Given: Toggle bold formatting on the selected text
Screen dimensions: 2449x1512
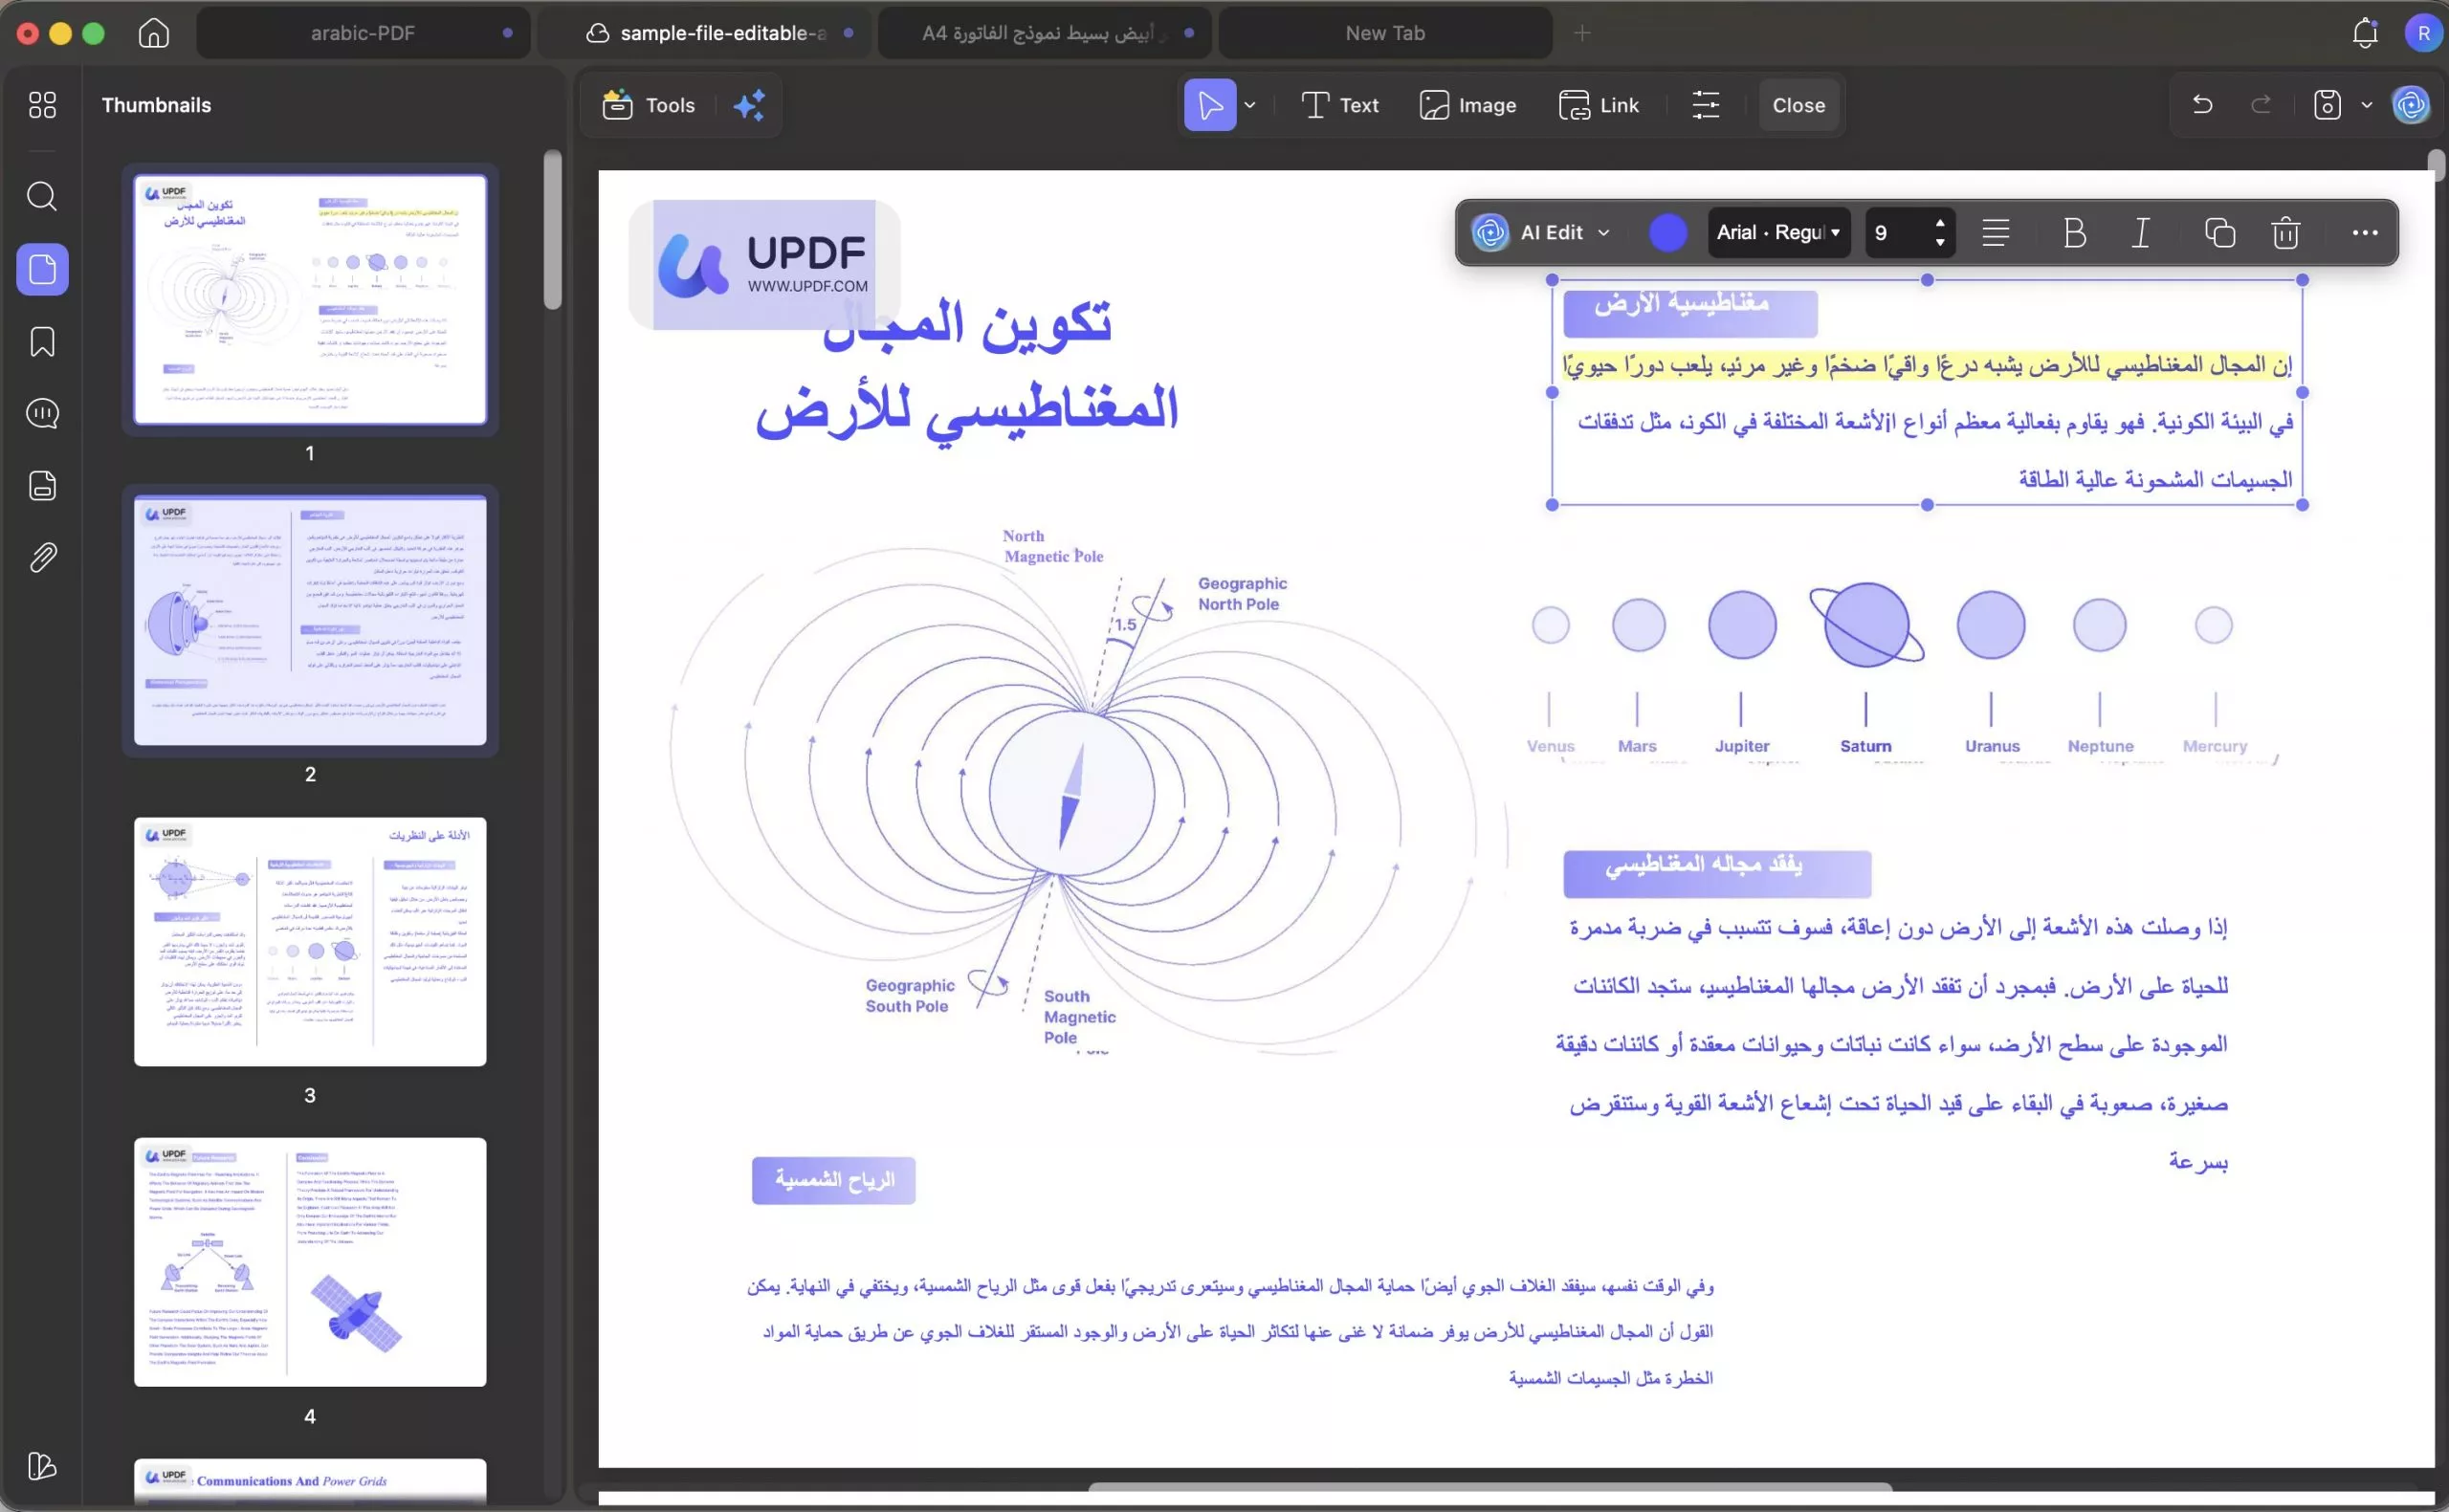Looking at the screenshot, I should 2073,232.
